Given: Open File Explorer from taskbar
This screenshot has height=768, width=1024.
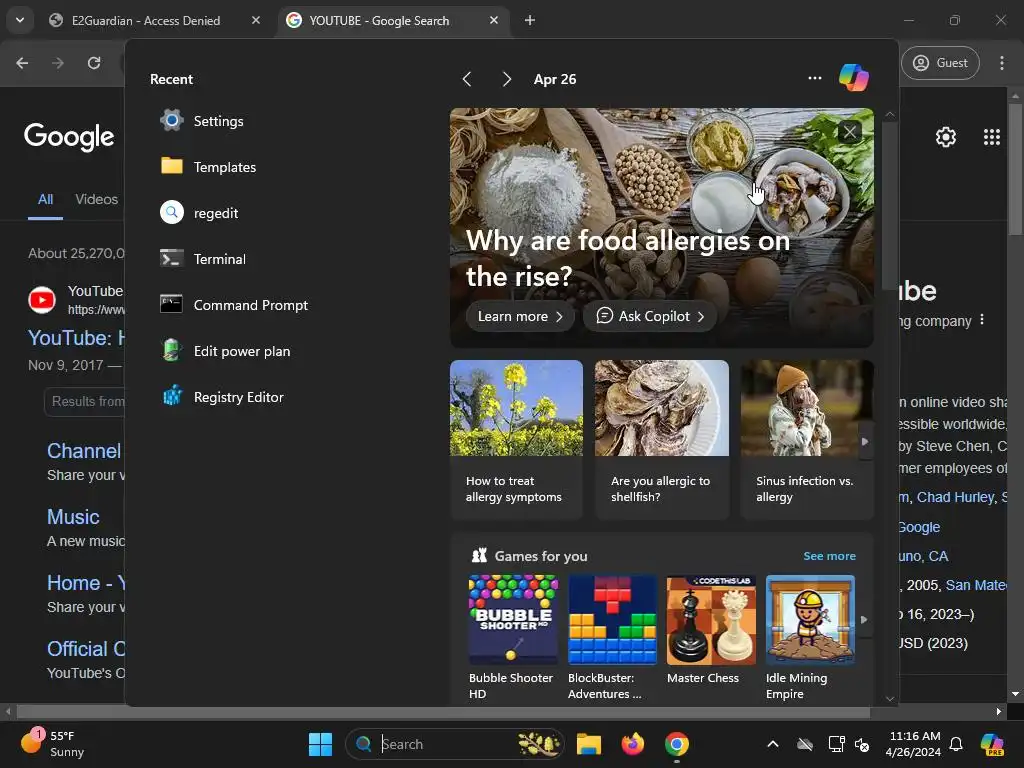Looking at the screenshot, I should tap(588, 744).
